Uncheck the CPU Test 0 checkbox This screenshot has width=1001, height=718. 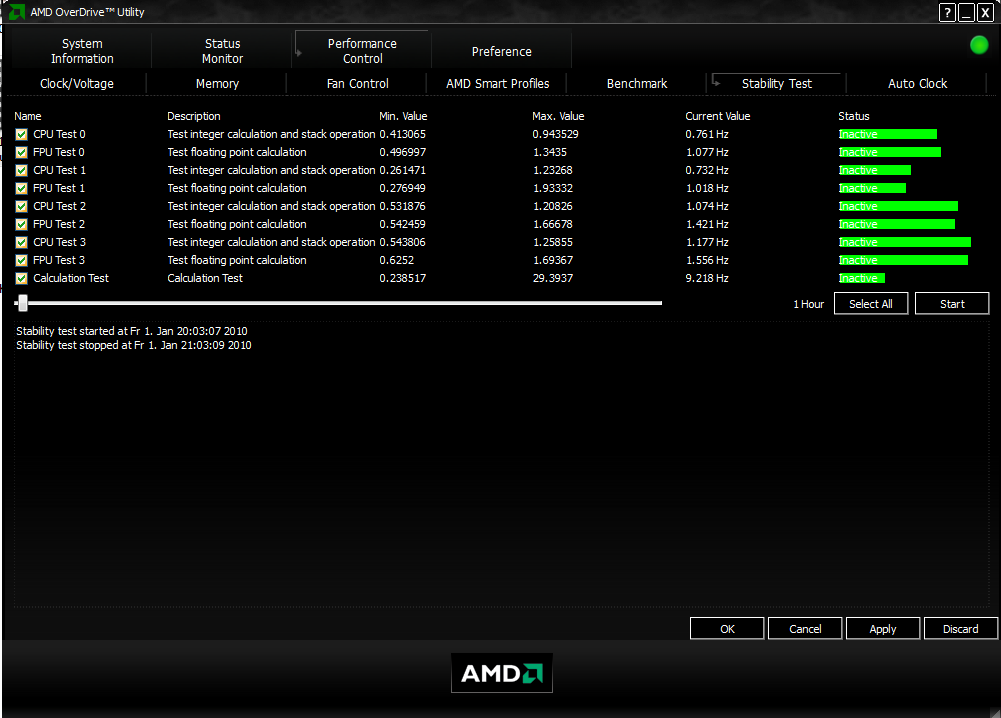click(x=22, y=134)
